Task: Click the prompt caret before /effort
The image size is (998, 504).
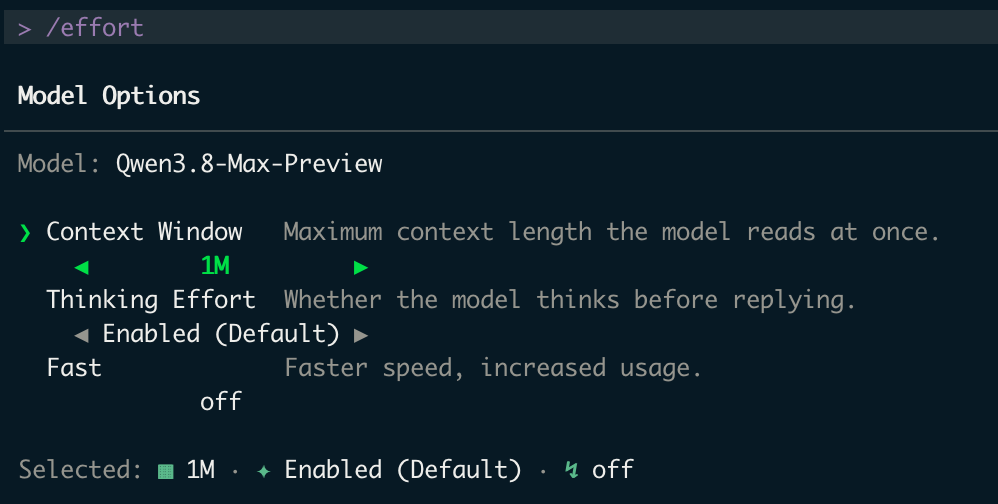Action: 25,29
